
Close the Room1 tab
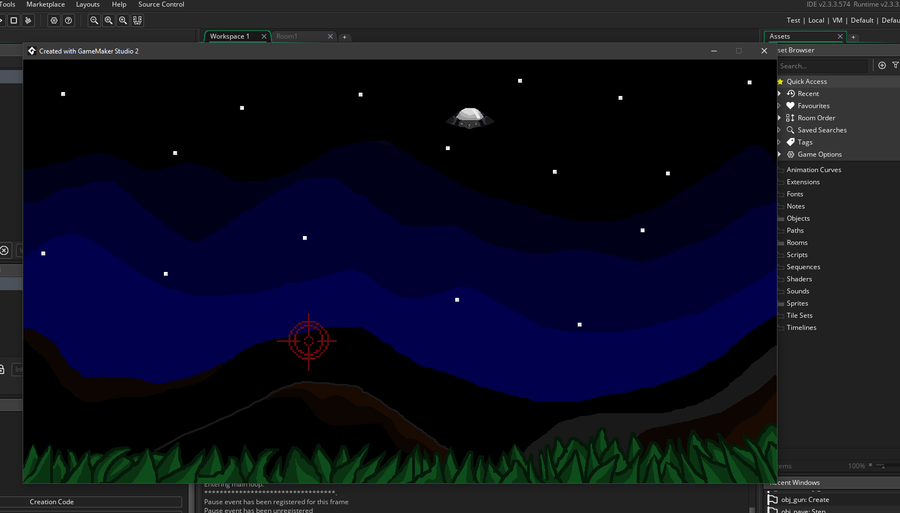click(x=330, y=36)
